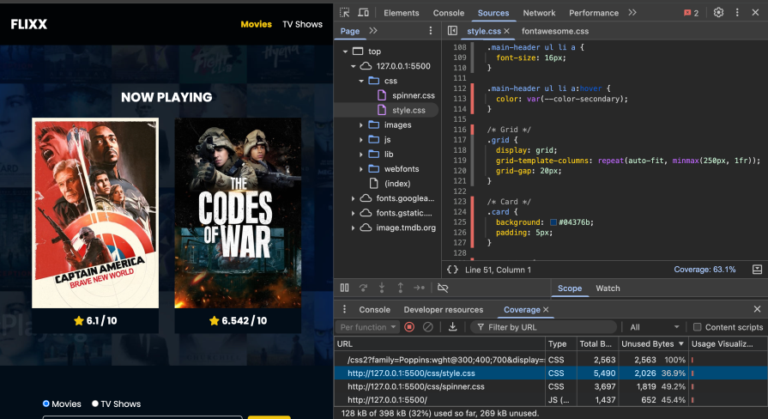Image resolution: width=768 pixels, height=419 pixels.
Task: Toggle the navigator sidebar icon
Action: click(453, 31)
